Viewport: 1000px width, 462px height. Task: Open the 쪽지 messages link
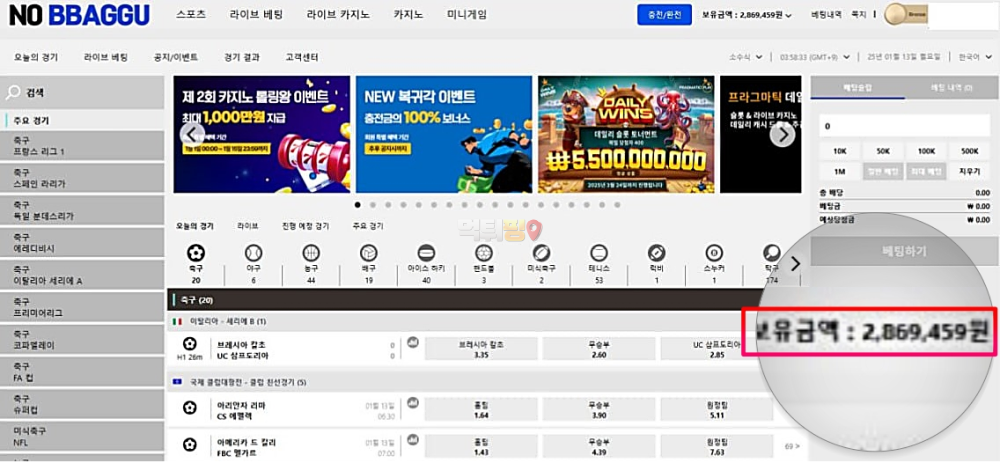coord(858,14)
